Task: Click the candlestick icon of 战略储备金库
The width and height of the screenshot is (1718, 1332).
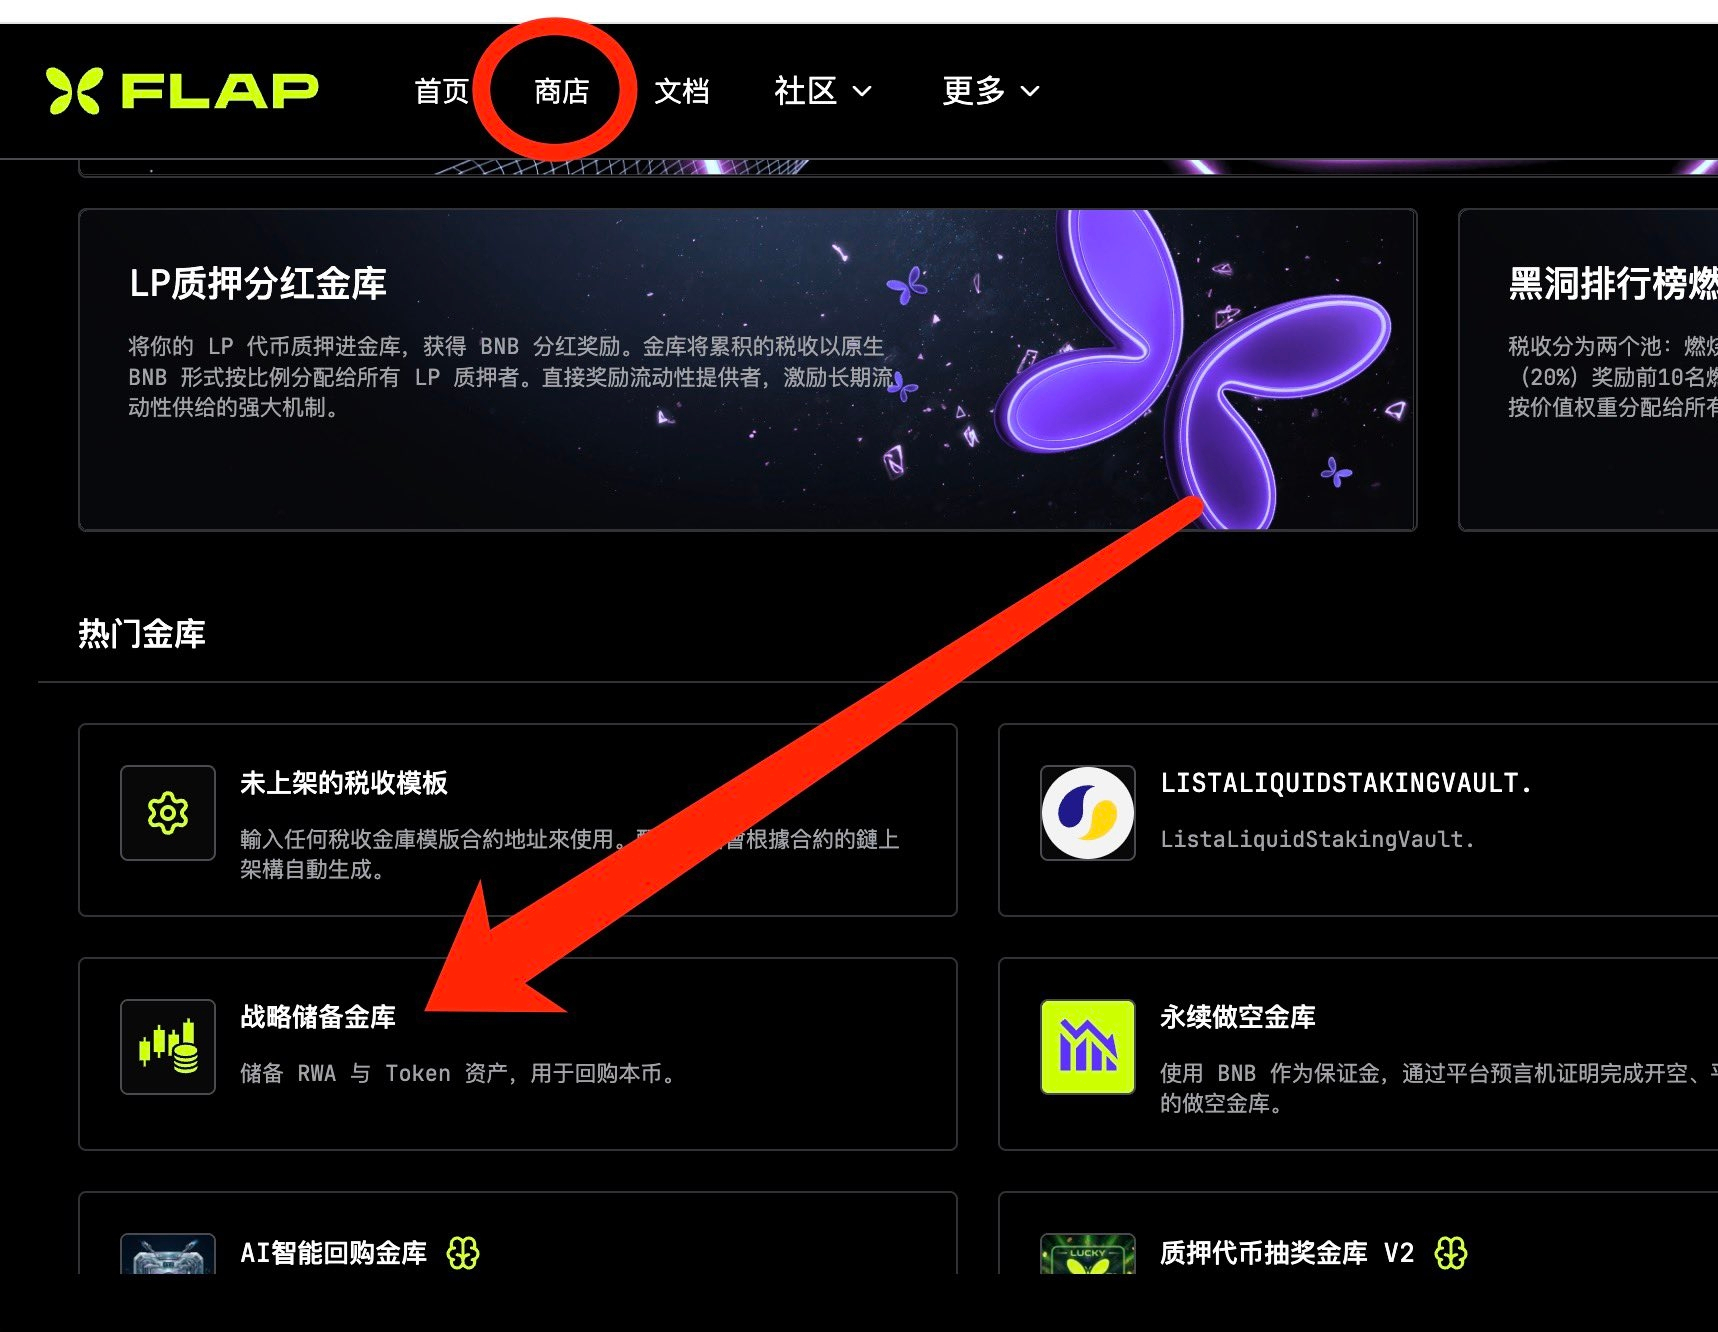Action: tap(168, 1047)
